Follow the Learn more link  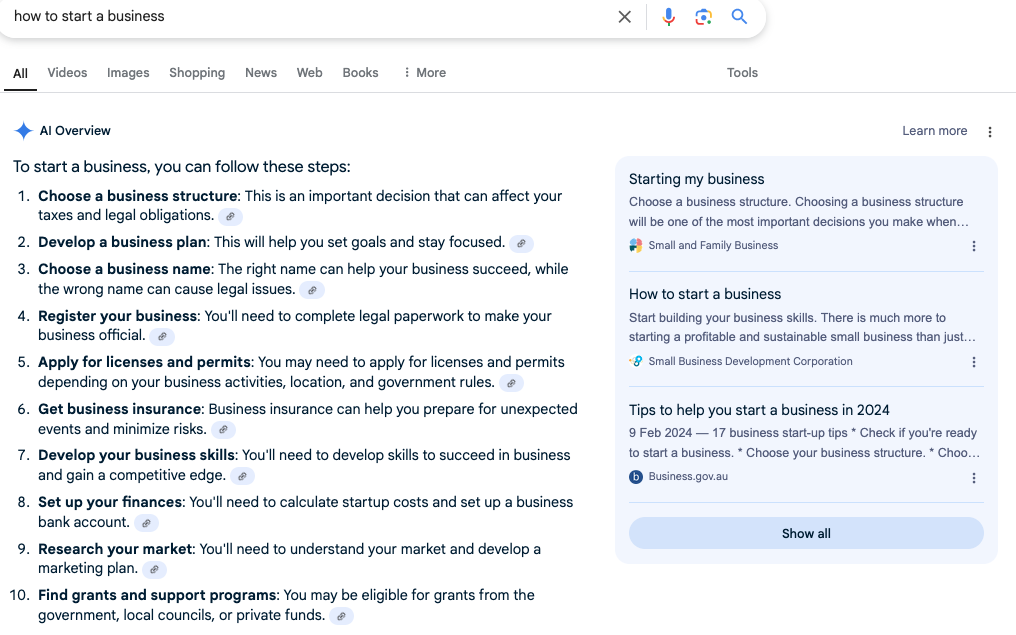pyautogui.click(x=934, y=131)
